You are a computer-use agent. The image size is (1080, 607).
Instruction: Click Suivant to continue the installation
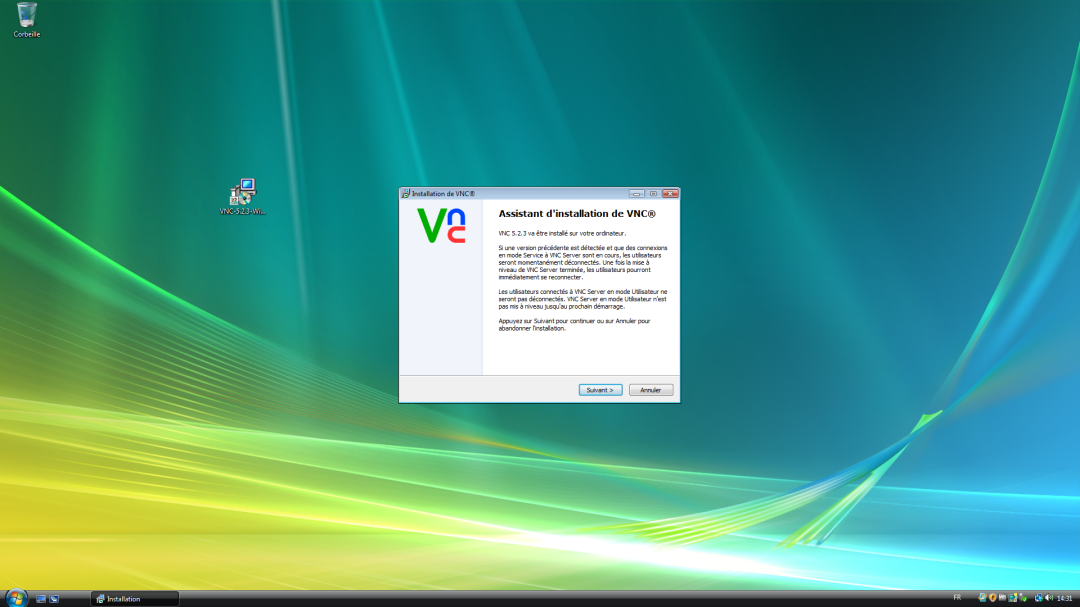(600, 389)
